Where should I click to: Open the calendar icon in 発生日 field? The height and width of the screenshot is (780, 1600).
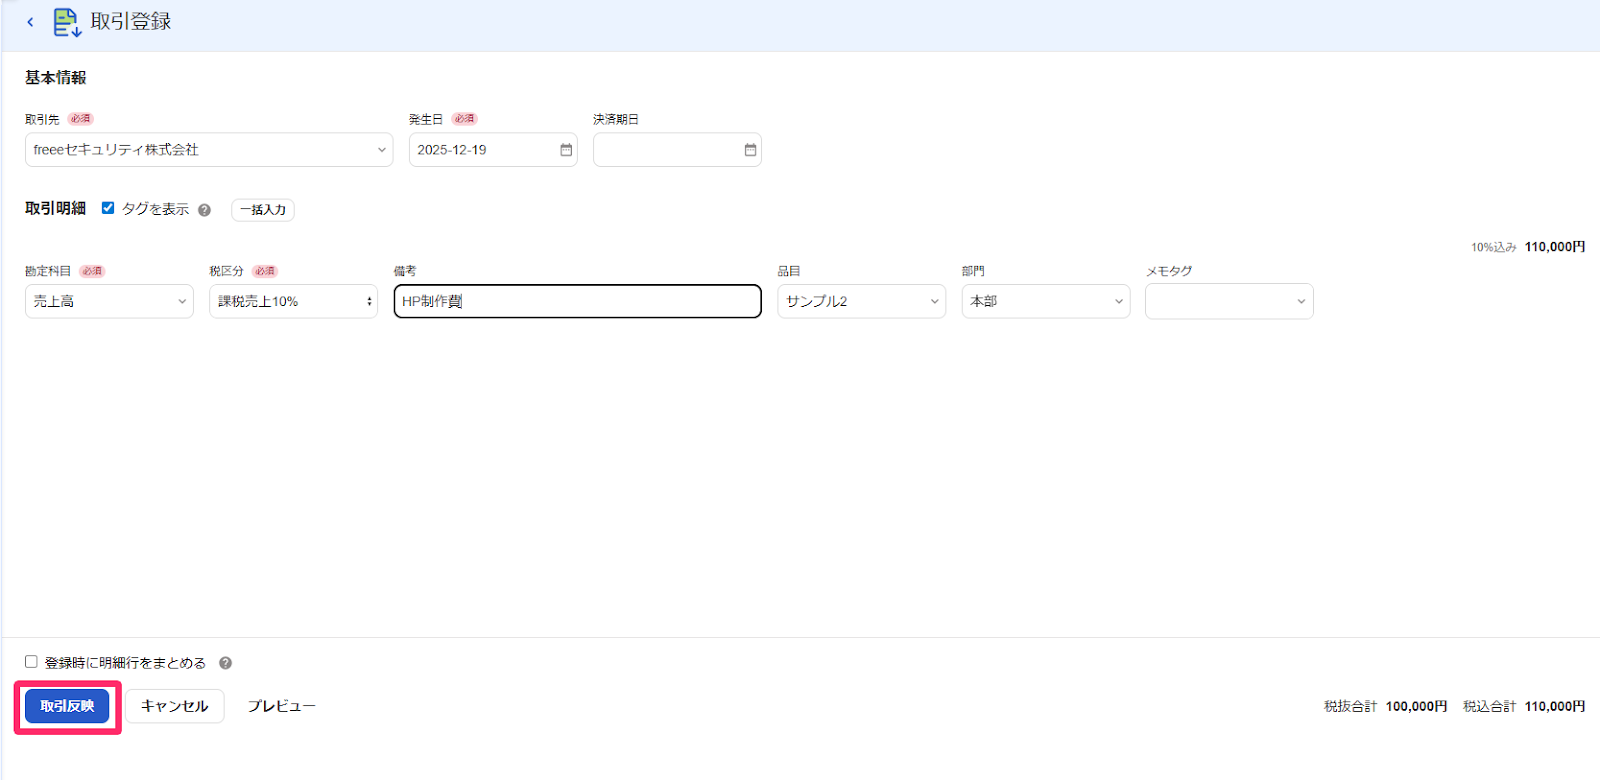pyautogui.click(x=566, y=150)
